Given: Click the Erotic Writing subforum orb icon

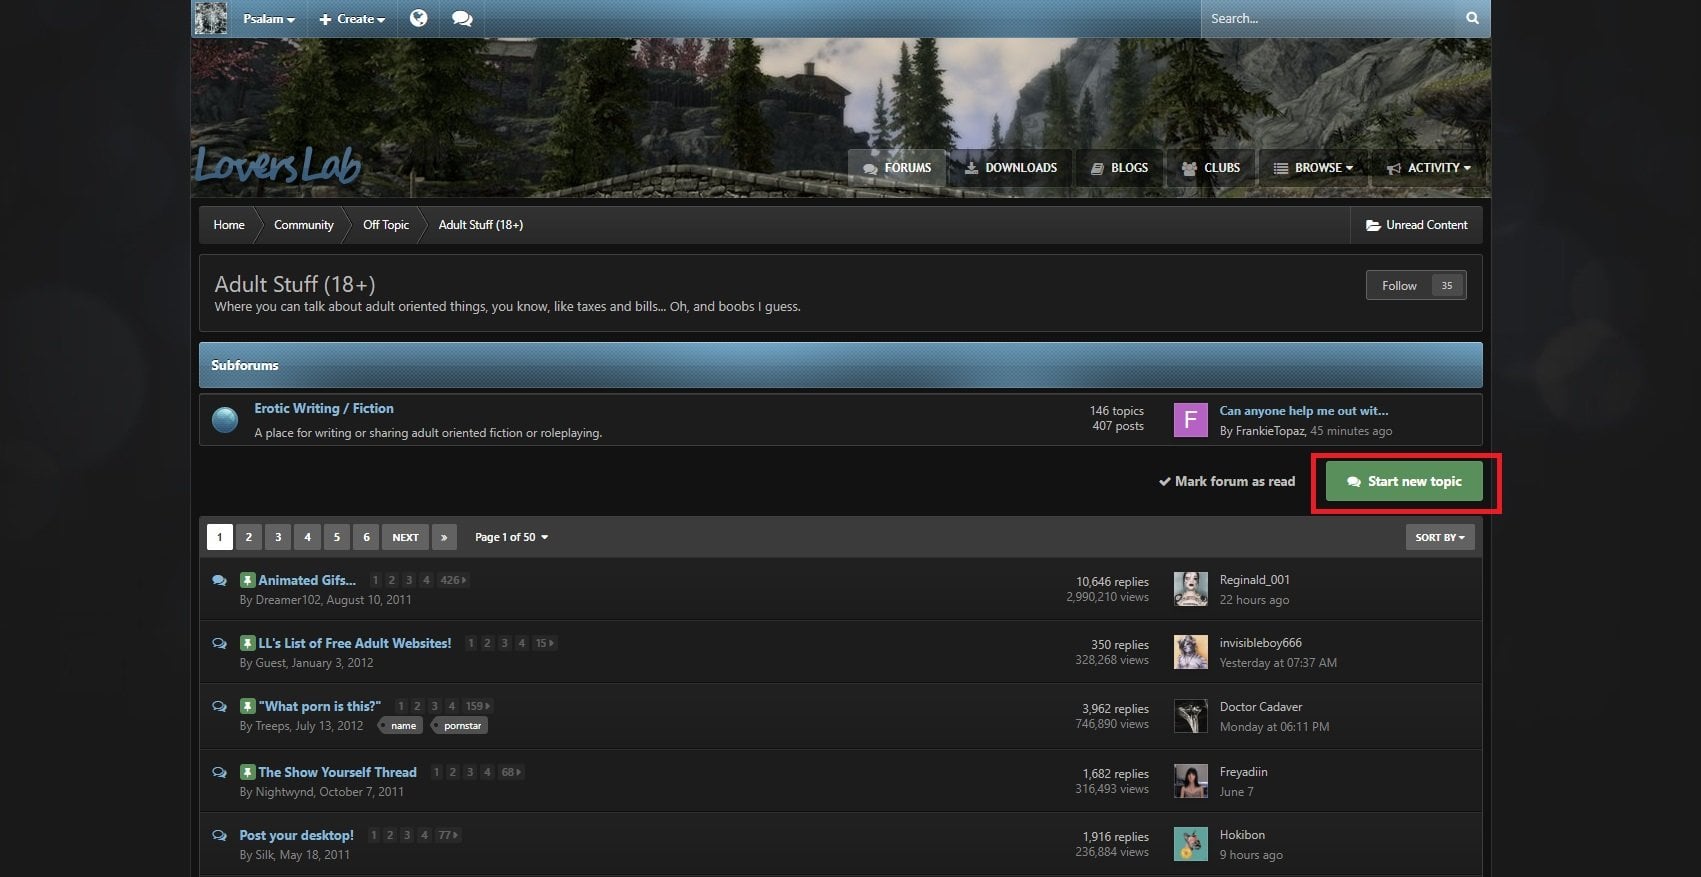Looking at the screenshot, I should (225, 419).
